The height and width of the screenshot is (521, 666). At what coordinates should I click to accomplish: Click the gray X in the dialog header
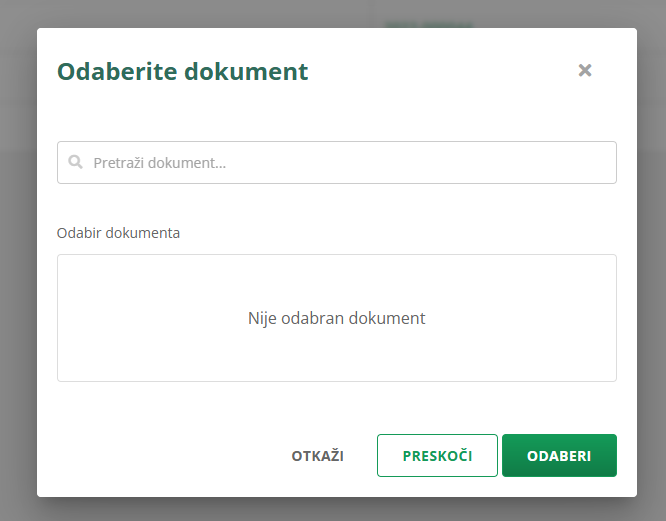[585, 70]
